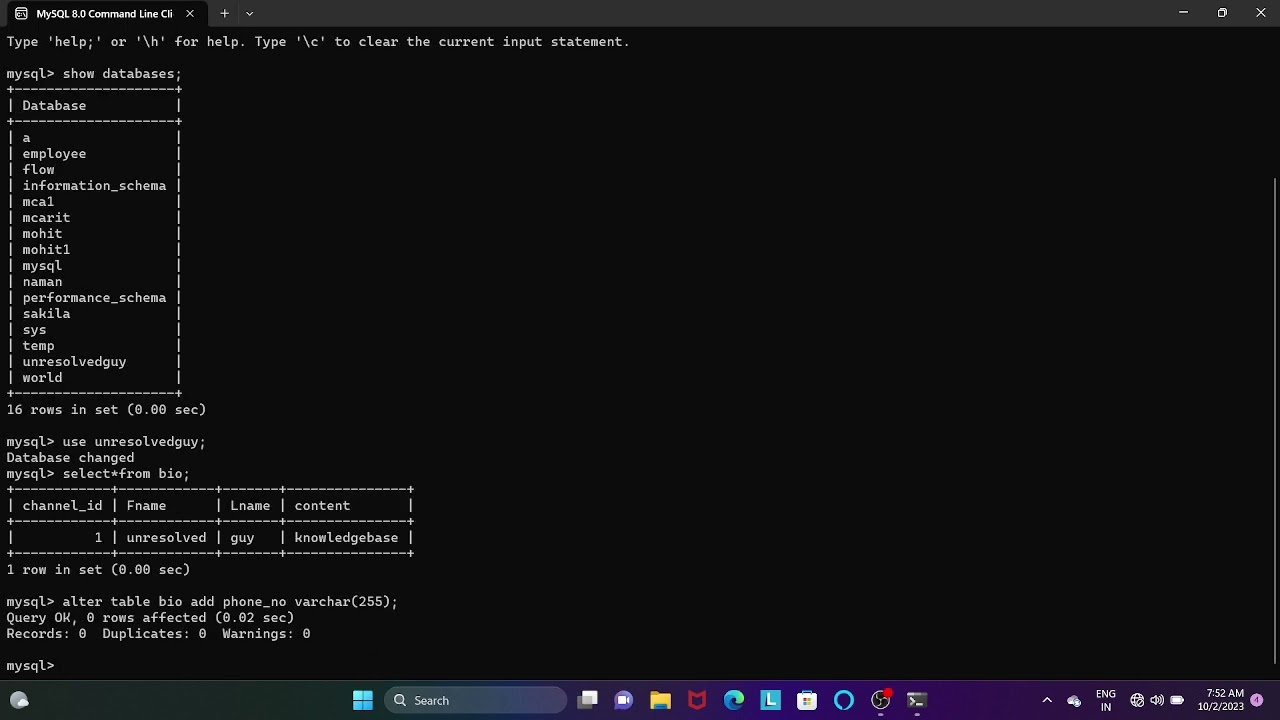The image size is (1280, 720).
Task: Click the 'use unresolvedguy;' command text
Action: (x=134, y=442)
